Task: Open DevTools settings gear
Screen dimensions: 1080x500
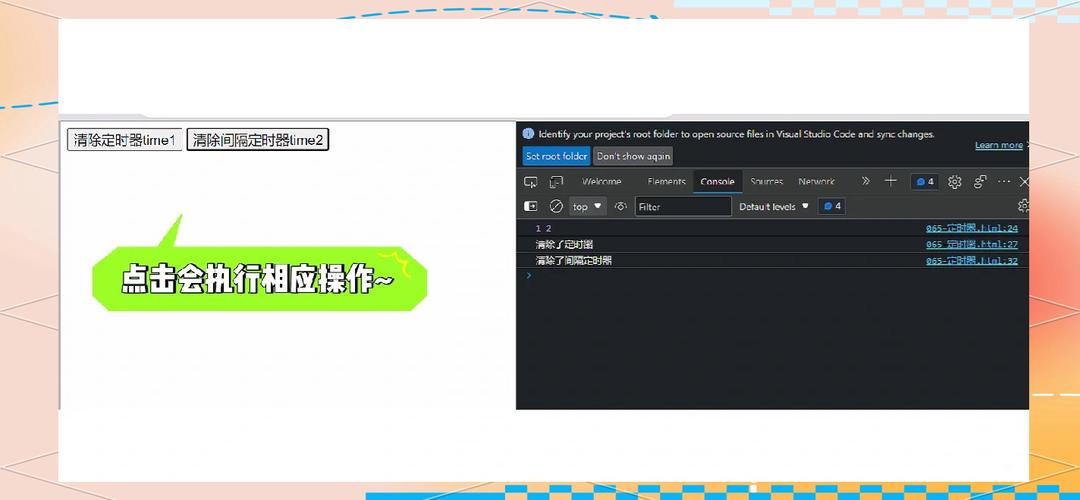Action: (955, 182)
